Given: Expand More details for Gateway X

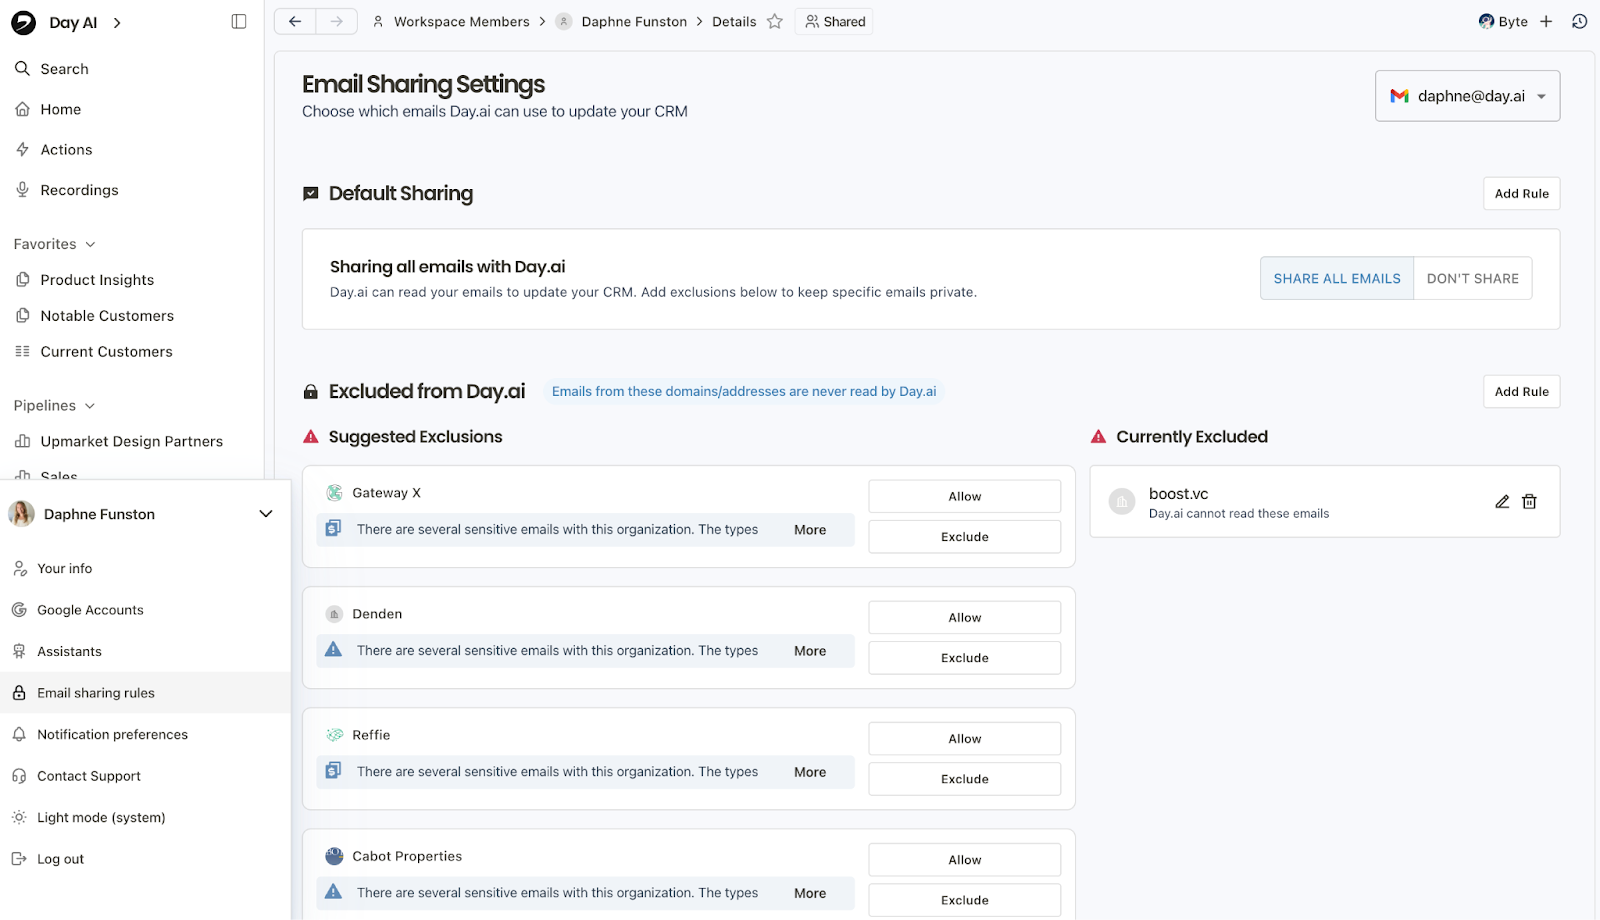Looking at the screenshot, I should point(810,530).
